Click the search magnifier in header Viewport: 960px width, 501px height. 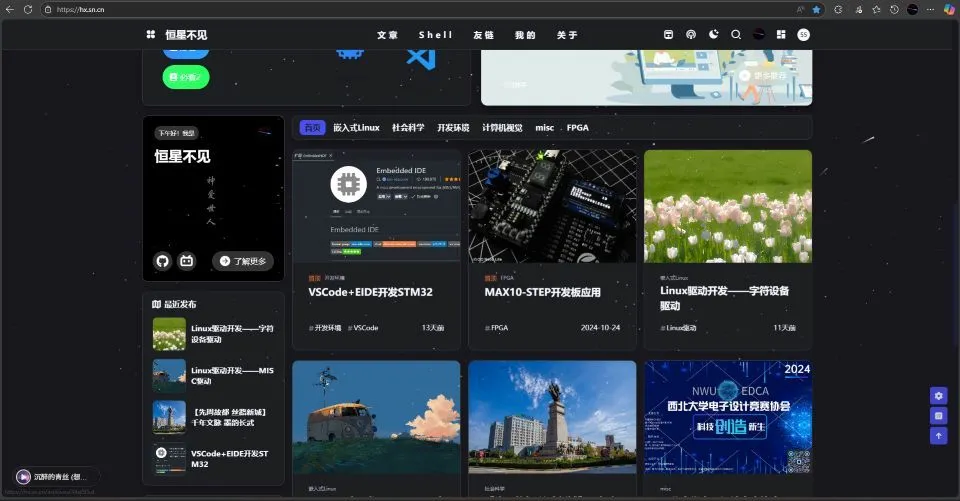pyautogui.click(x=736, y=35)
